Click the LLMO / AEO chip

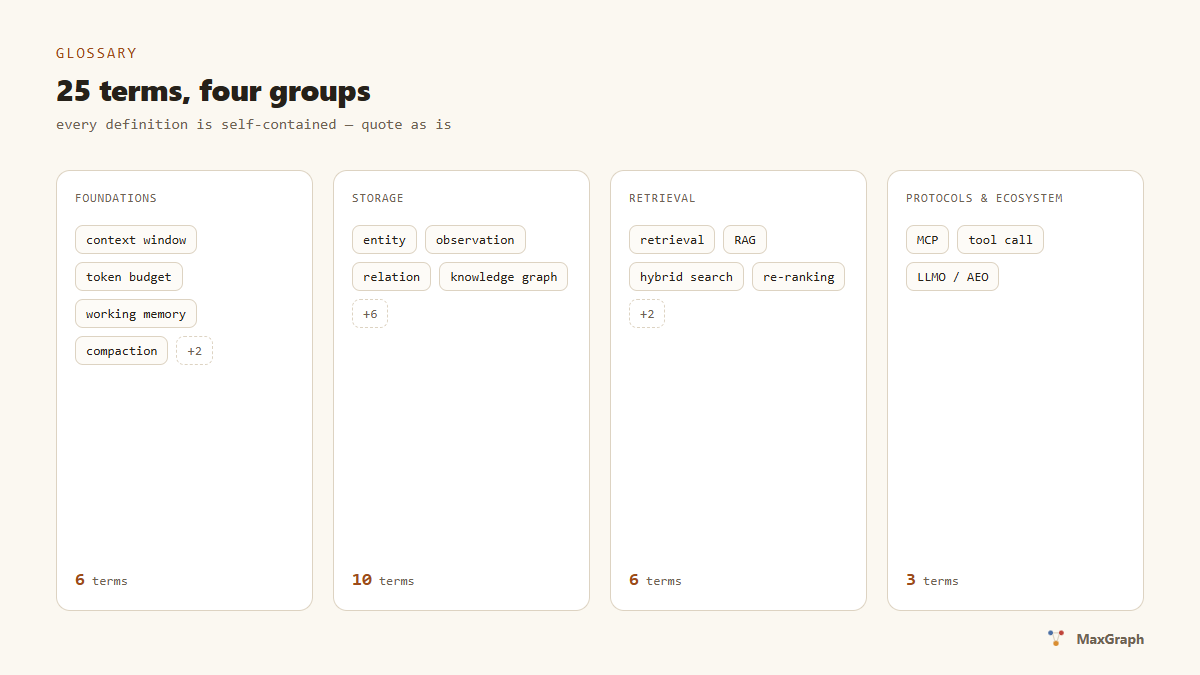(x=953, y=277)
